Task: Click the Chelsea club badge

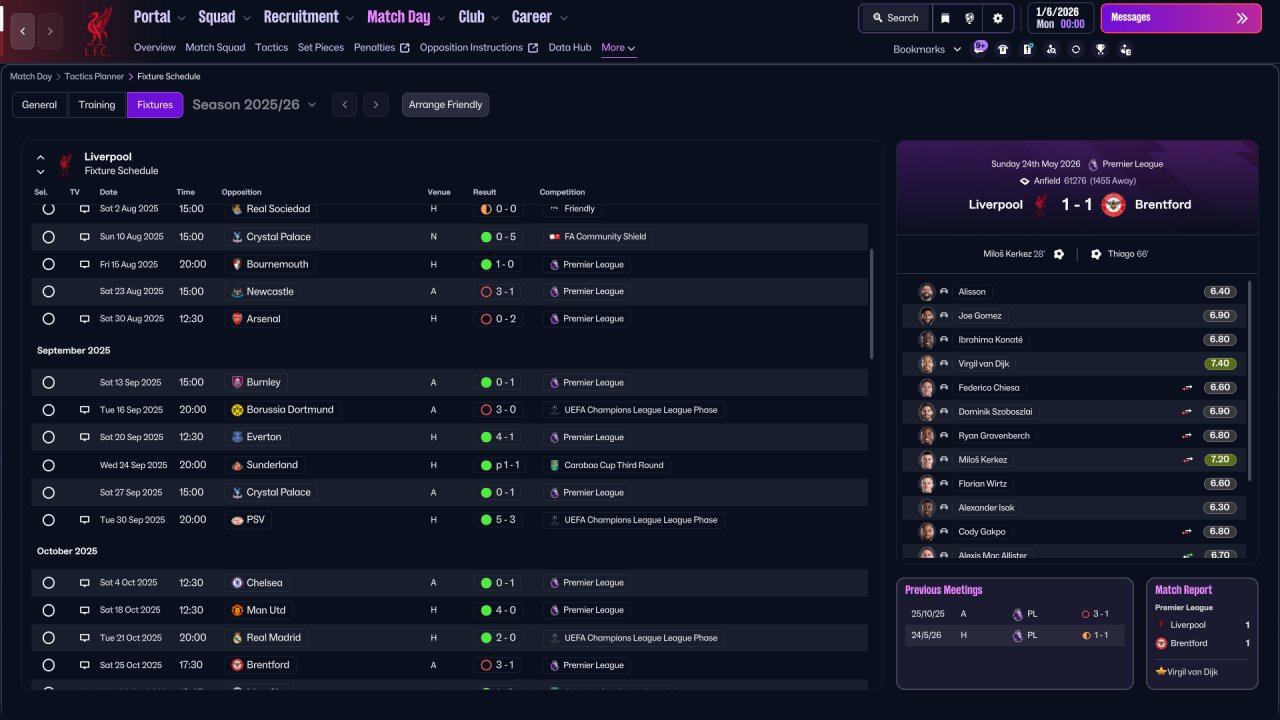Action: pos(237,583)
